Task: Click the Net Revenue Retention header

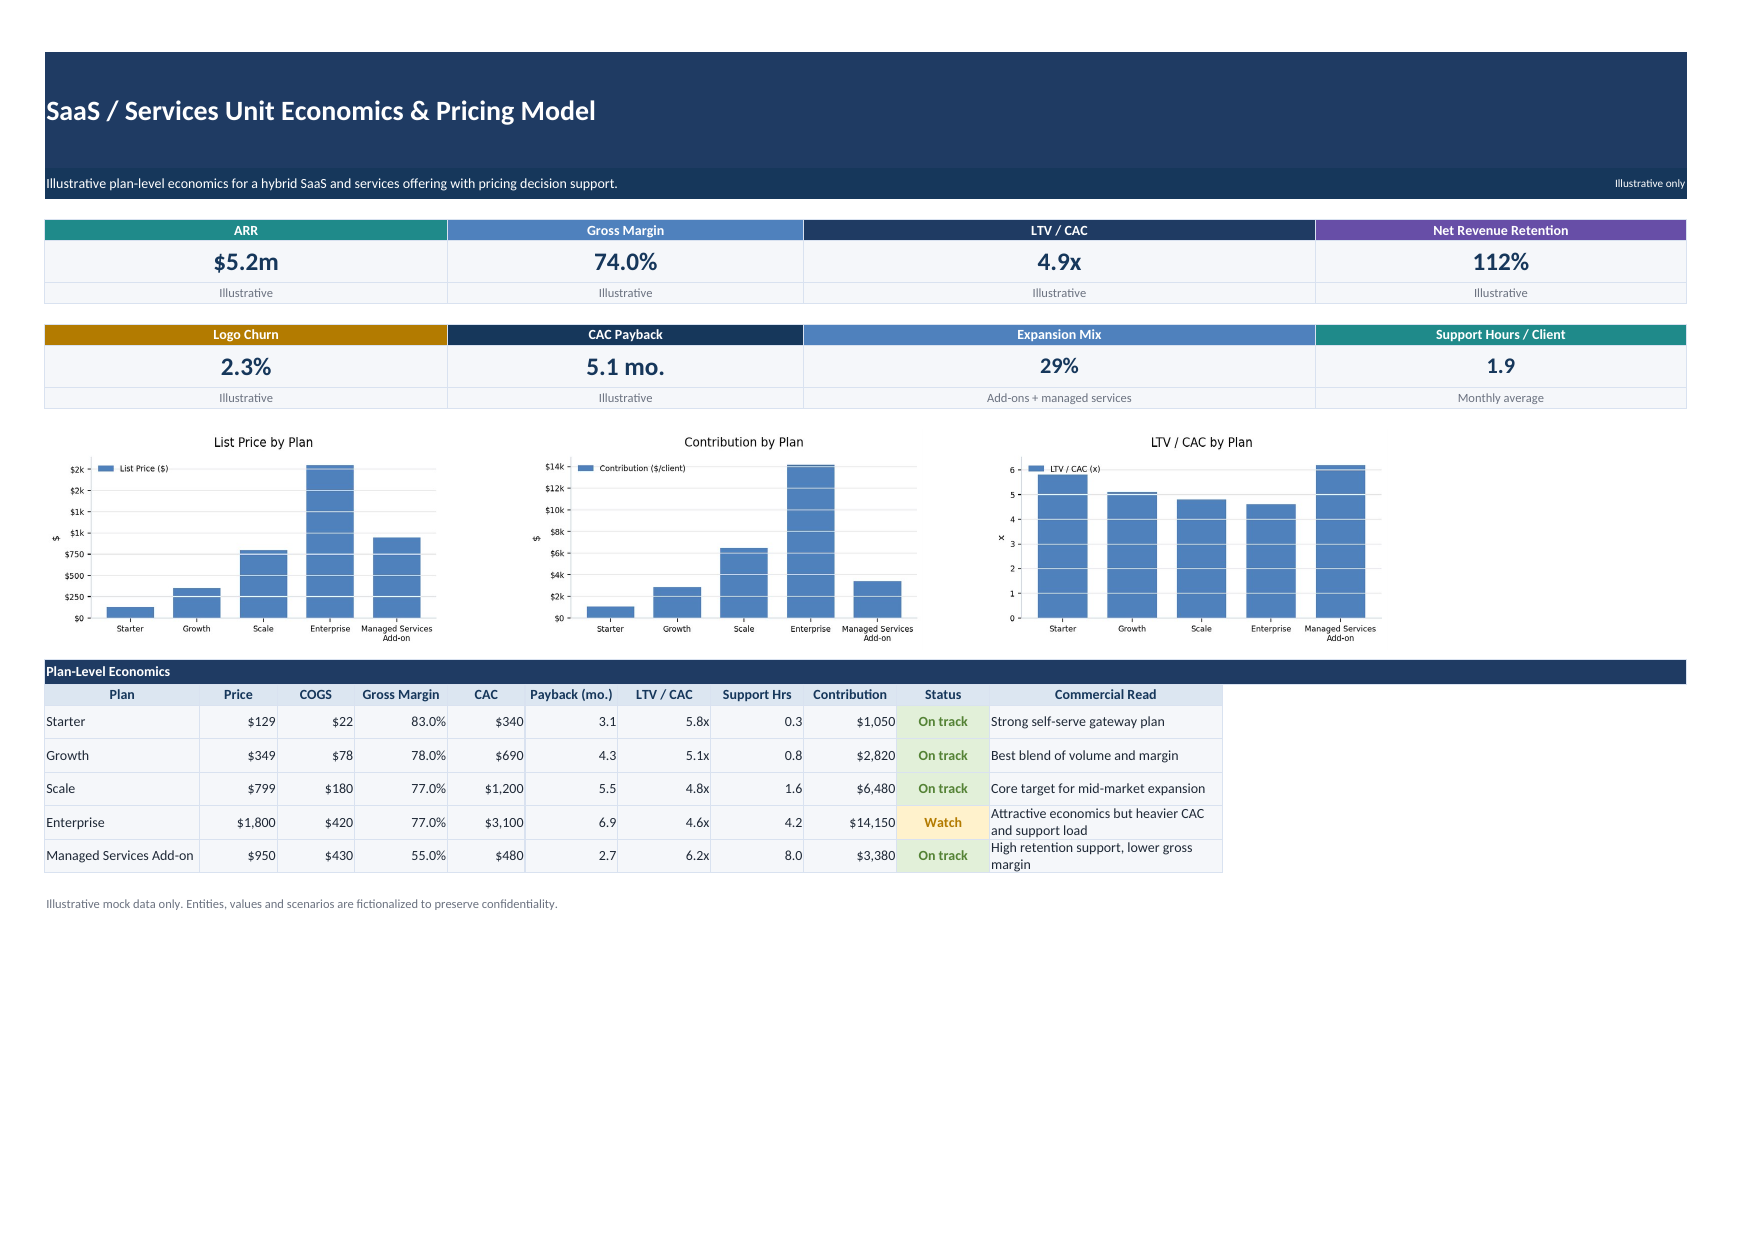Action: 1500,230
